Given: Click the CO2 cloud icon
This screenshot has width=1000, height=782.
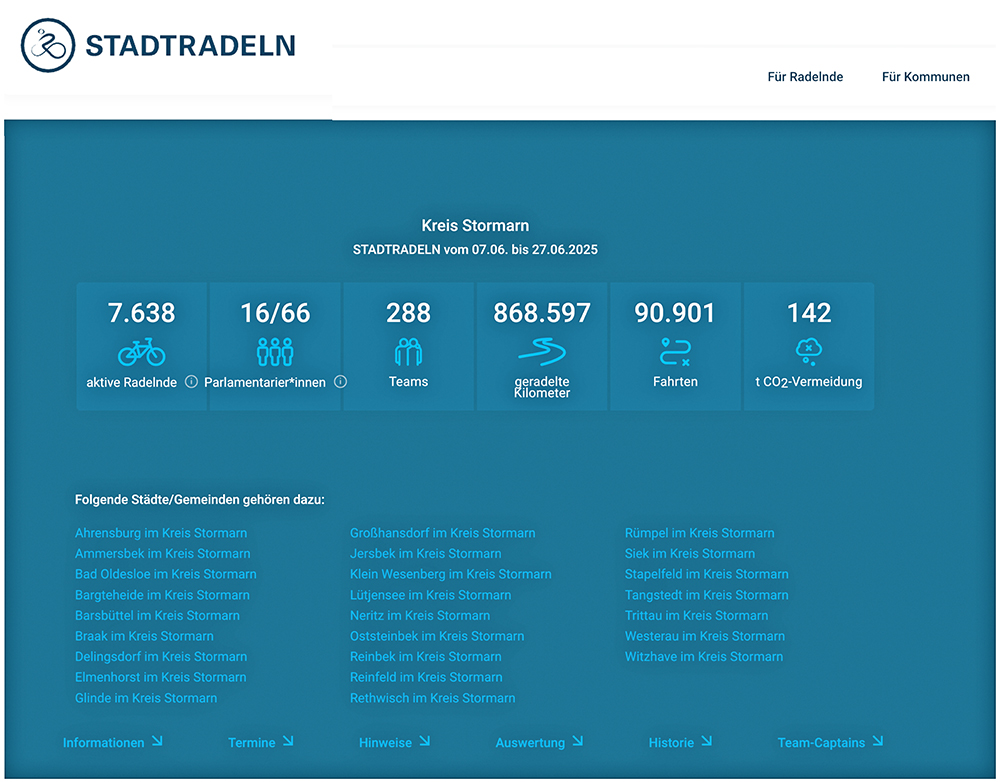Looking at the screenshot, I should [x=809, y=351].
